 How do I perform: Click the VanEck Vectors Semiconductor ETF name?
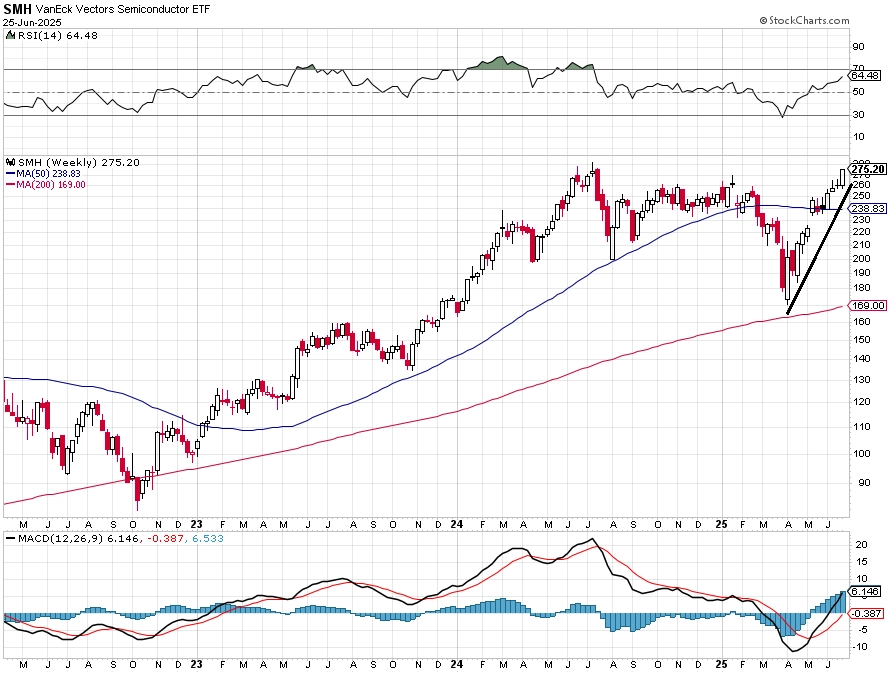point(123,9)
